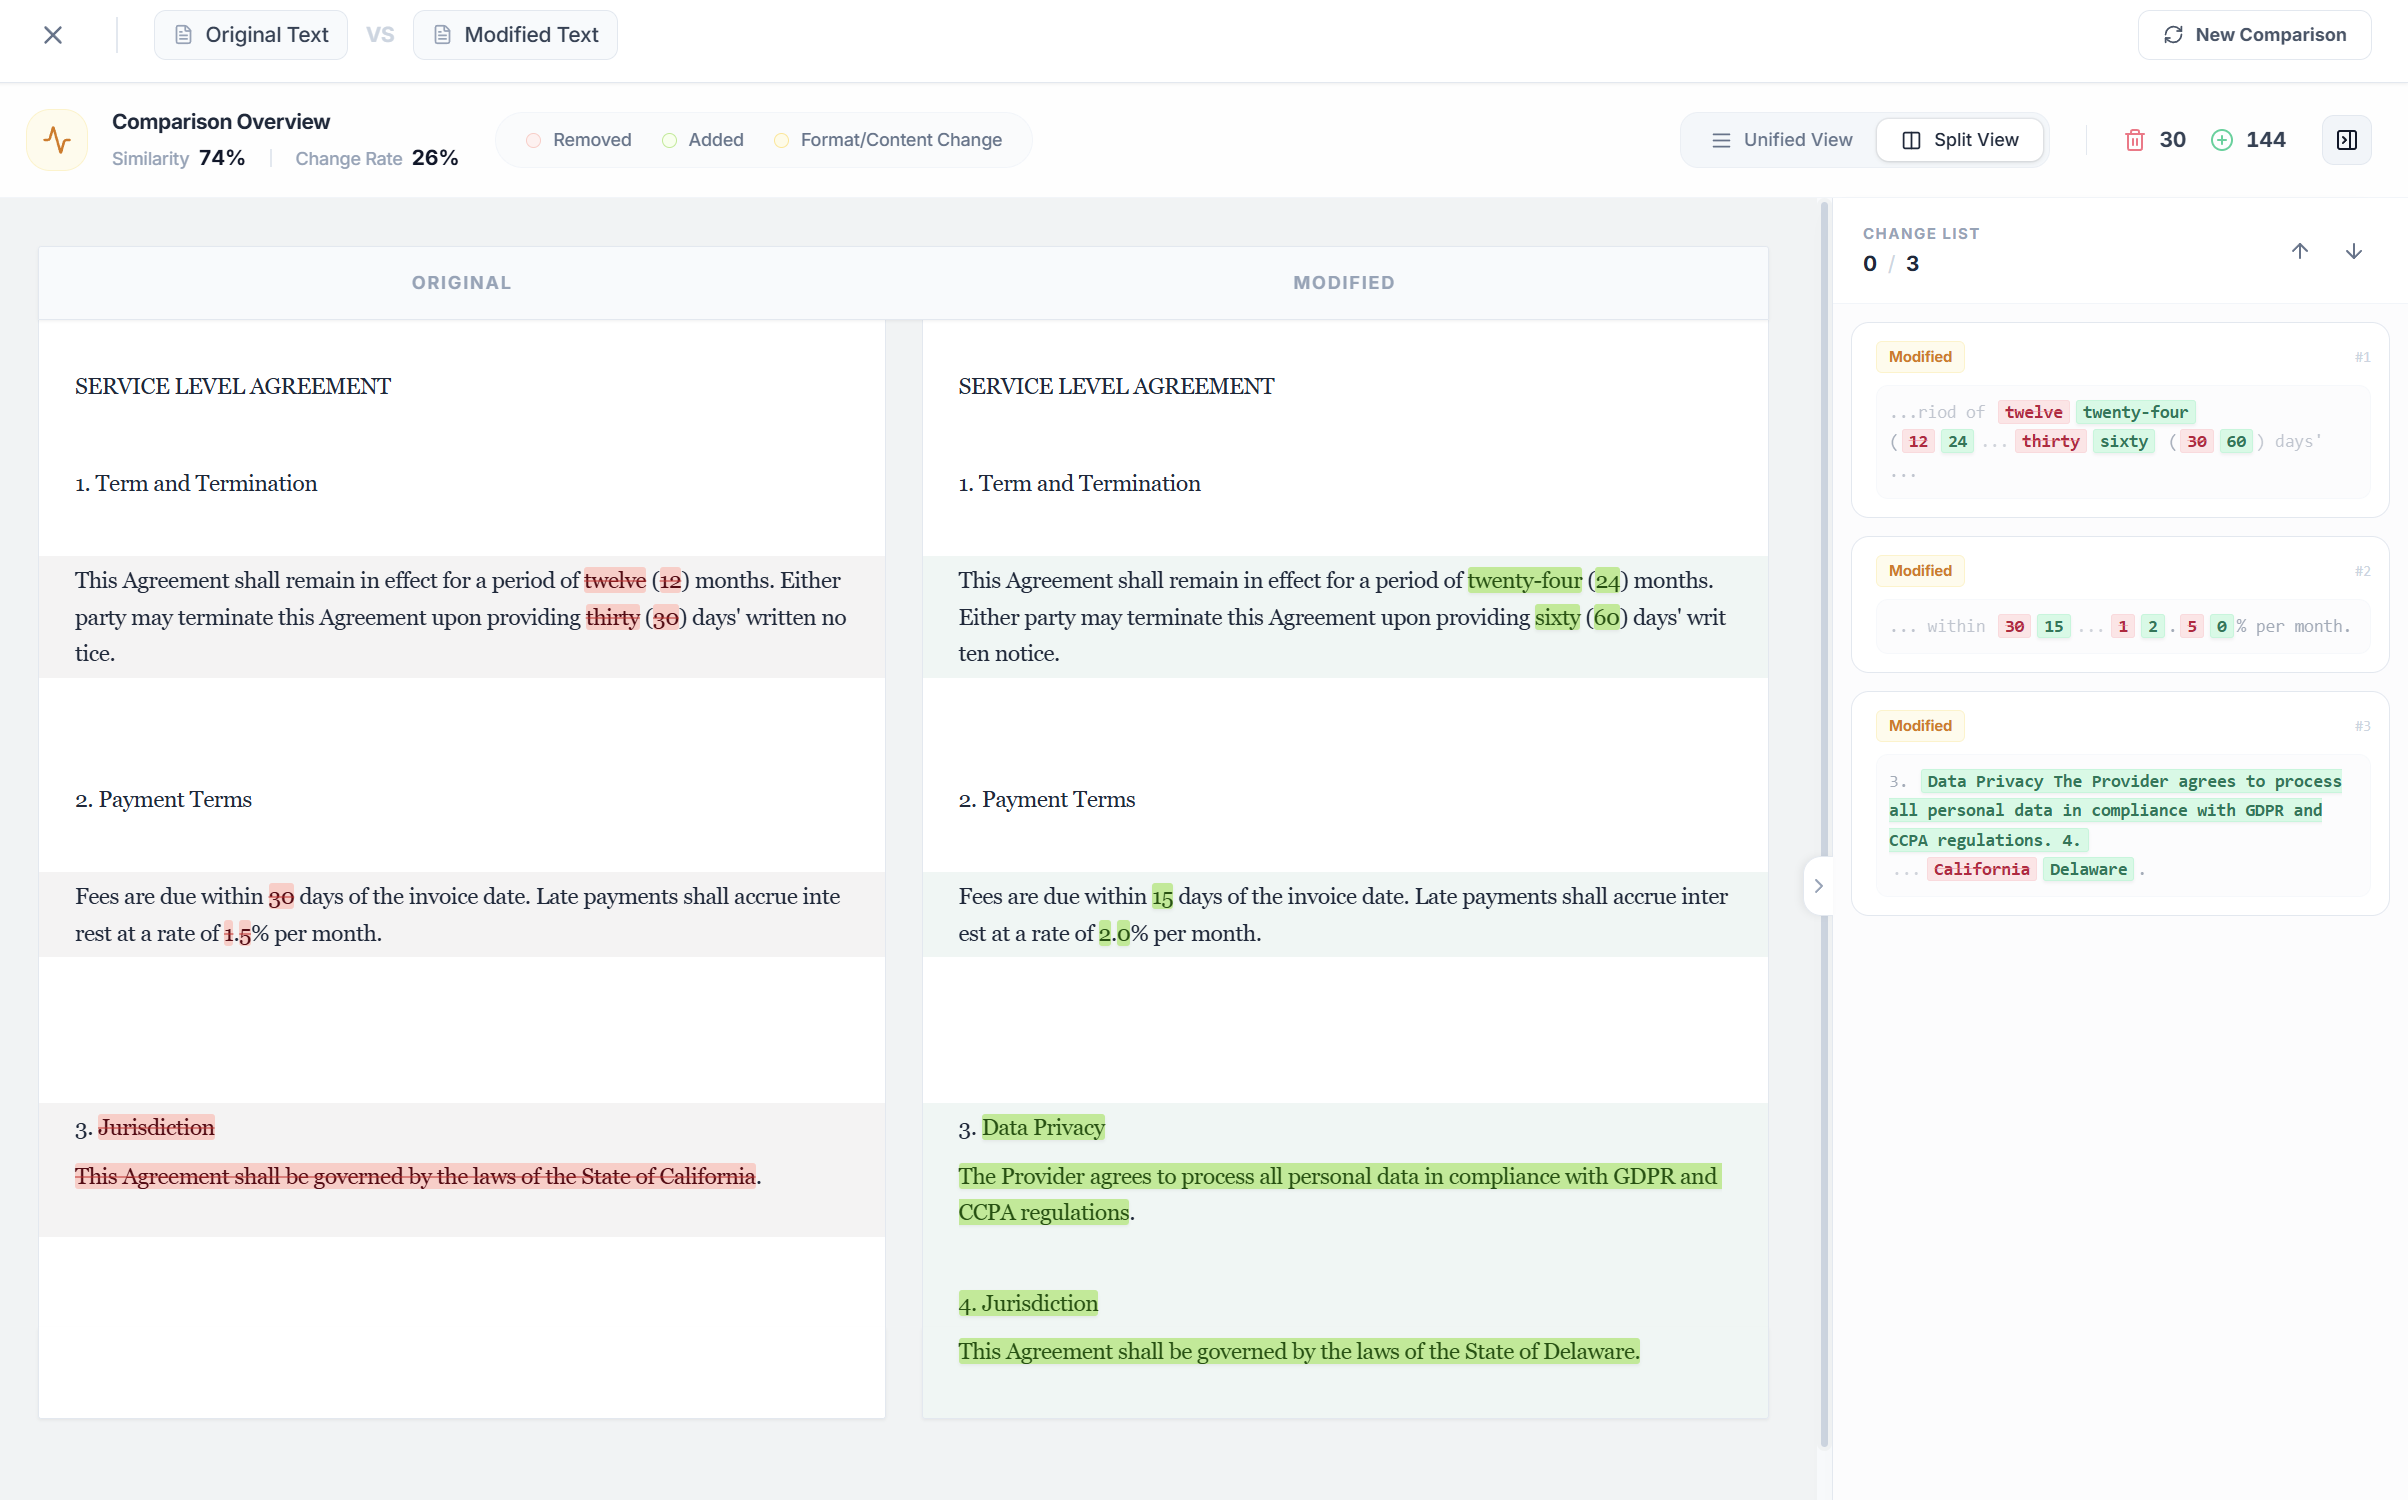The width and height of the screenshot is (2408, 1500).
Task: Click the plus icon showing 144 additions
Action: [2222, 139]
